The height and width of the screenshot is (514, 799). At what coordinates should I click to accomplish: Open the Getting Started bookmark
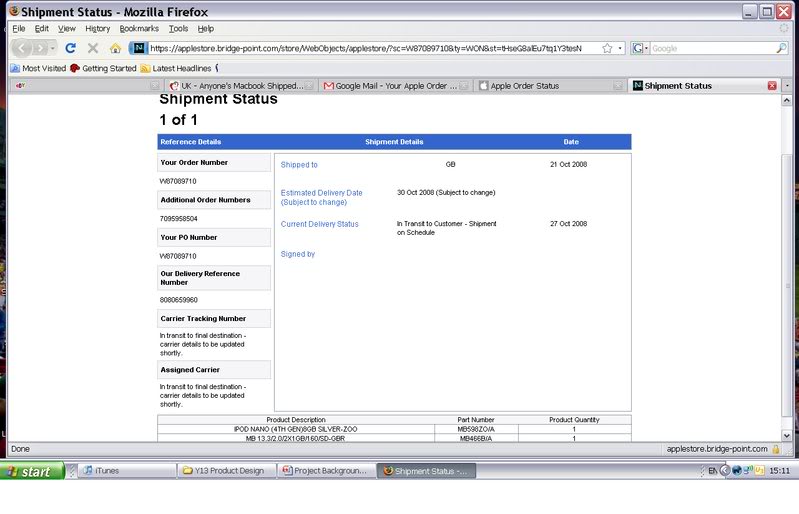click(103, 68)
